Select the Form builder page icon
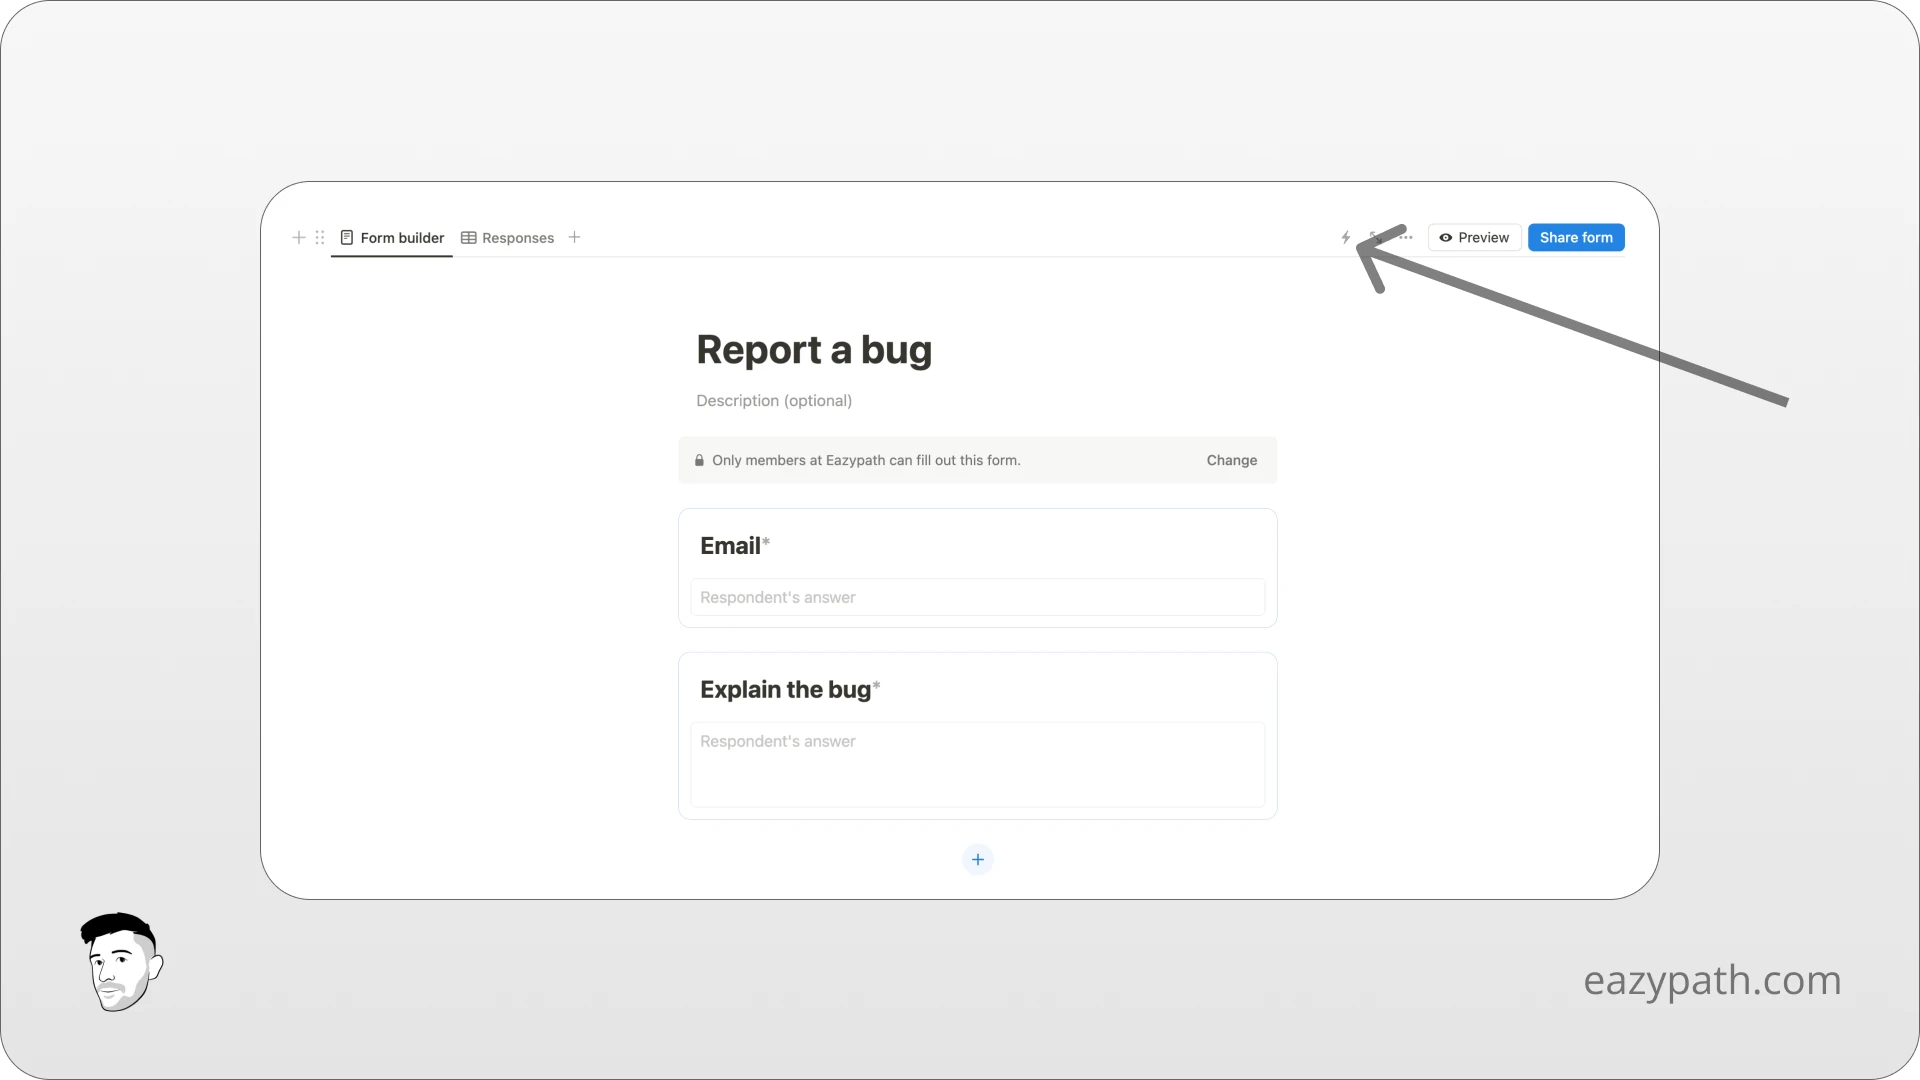The image size is (1920, 1080). tap(347, 238)
